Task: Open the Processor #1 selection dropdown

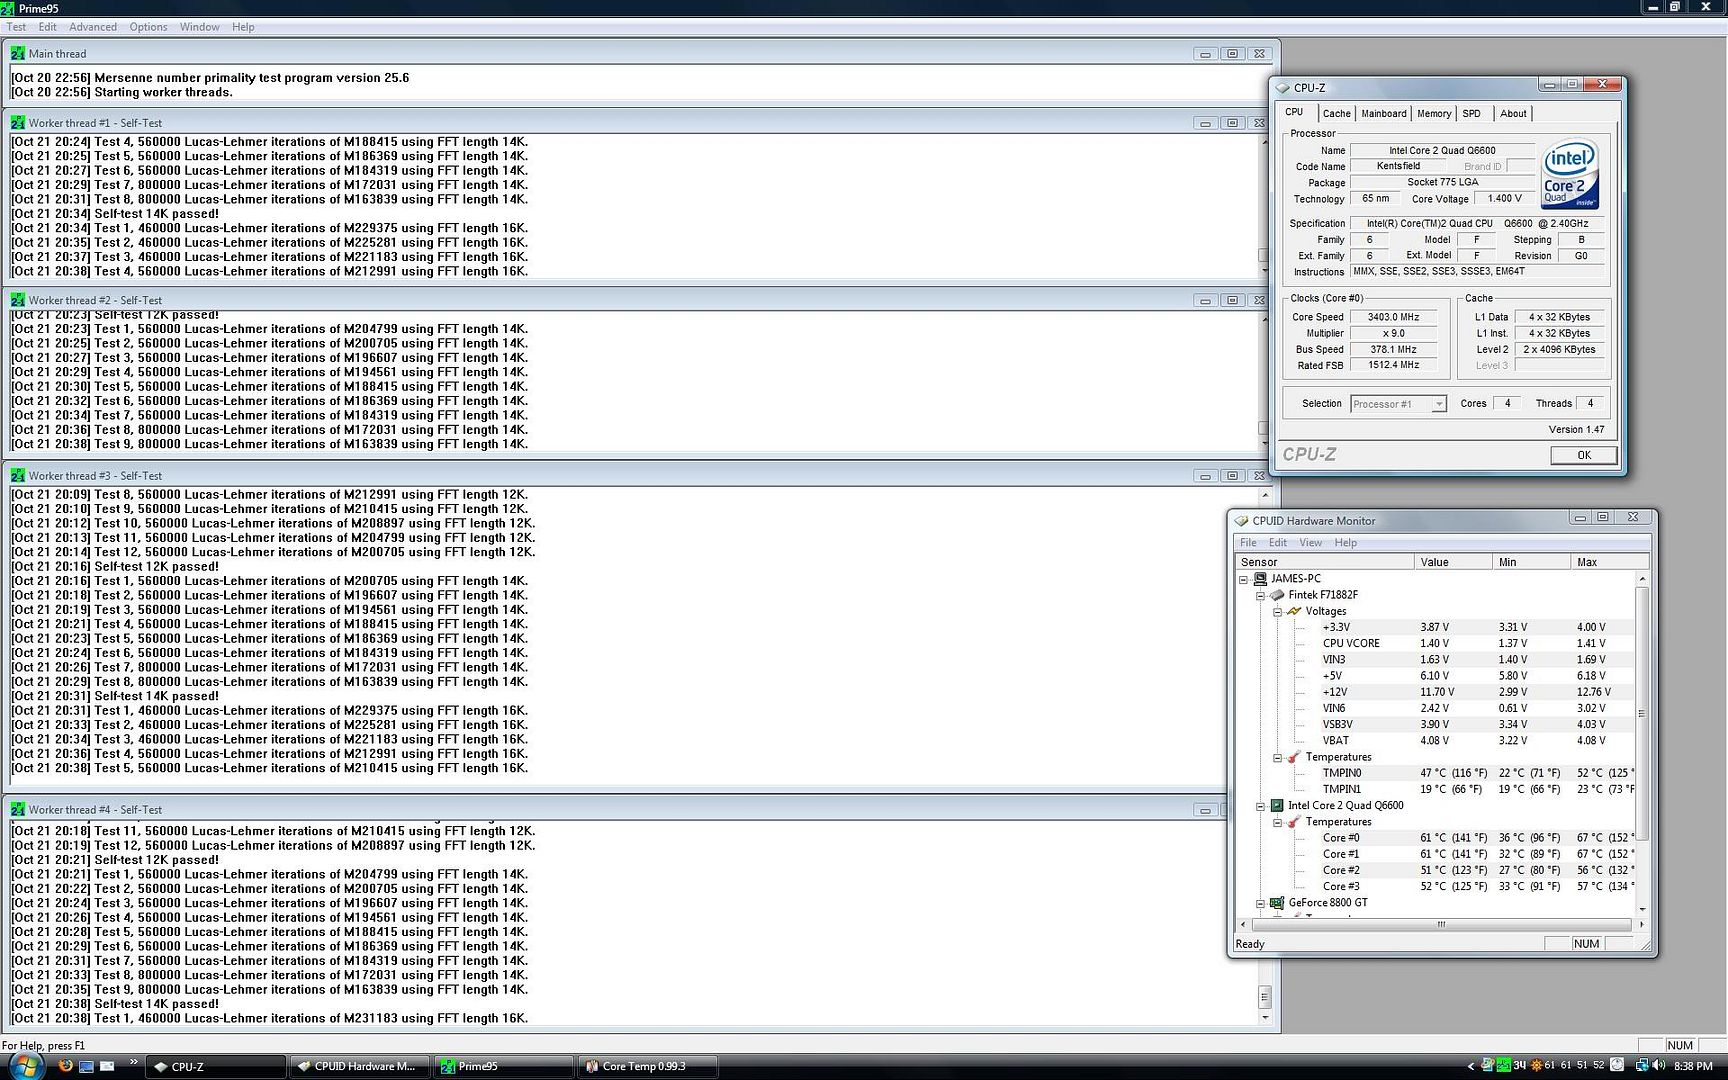Action: [x=1438, y=404]
